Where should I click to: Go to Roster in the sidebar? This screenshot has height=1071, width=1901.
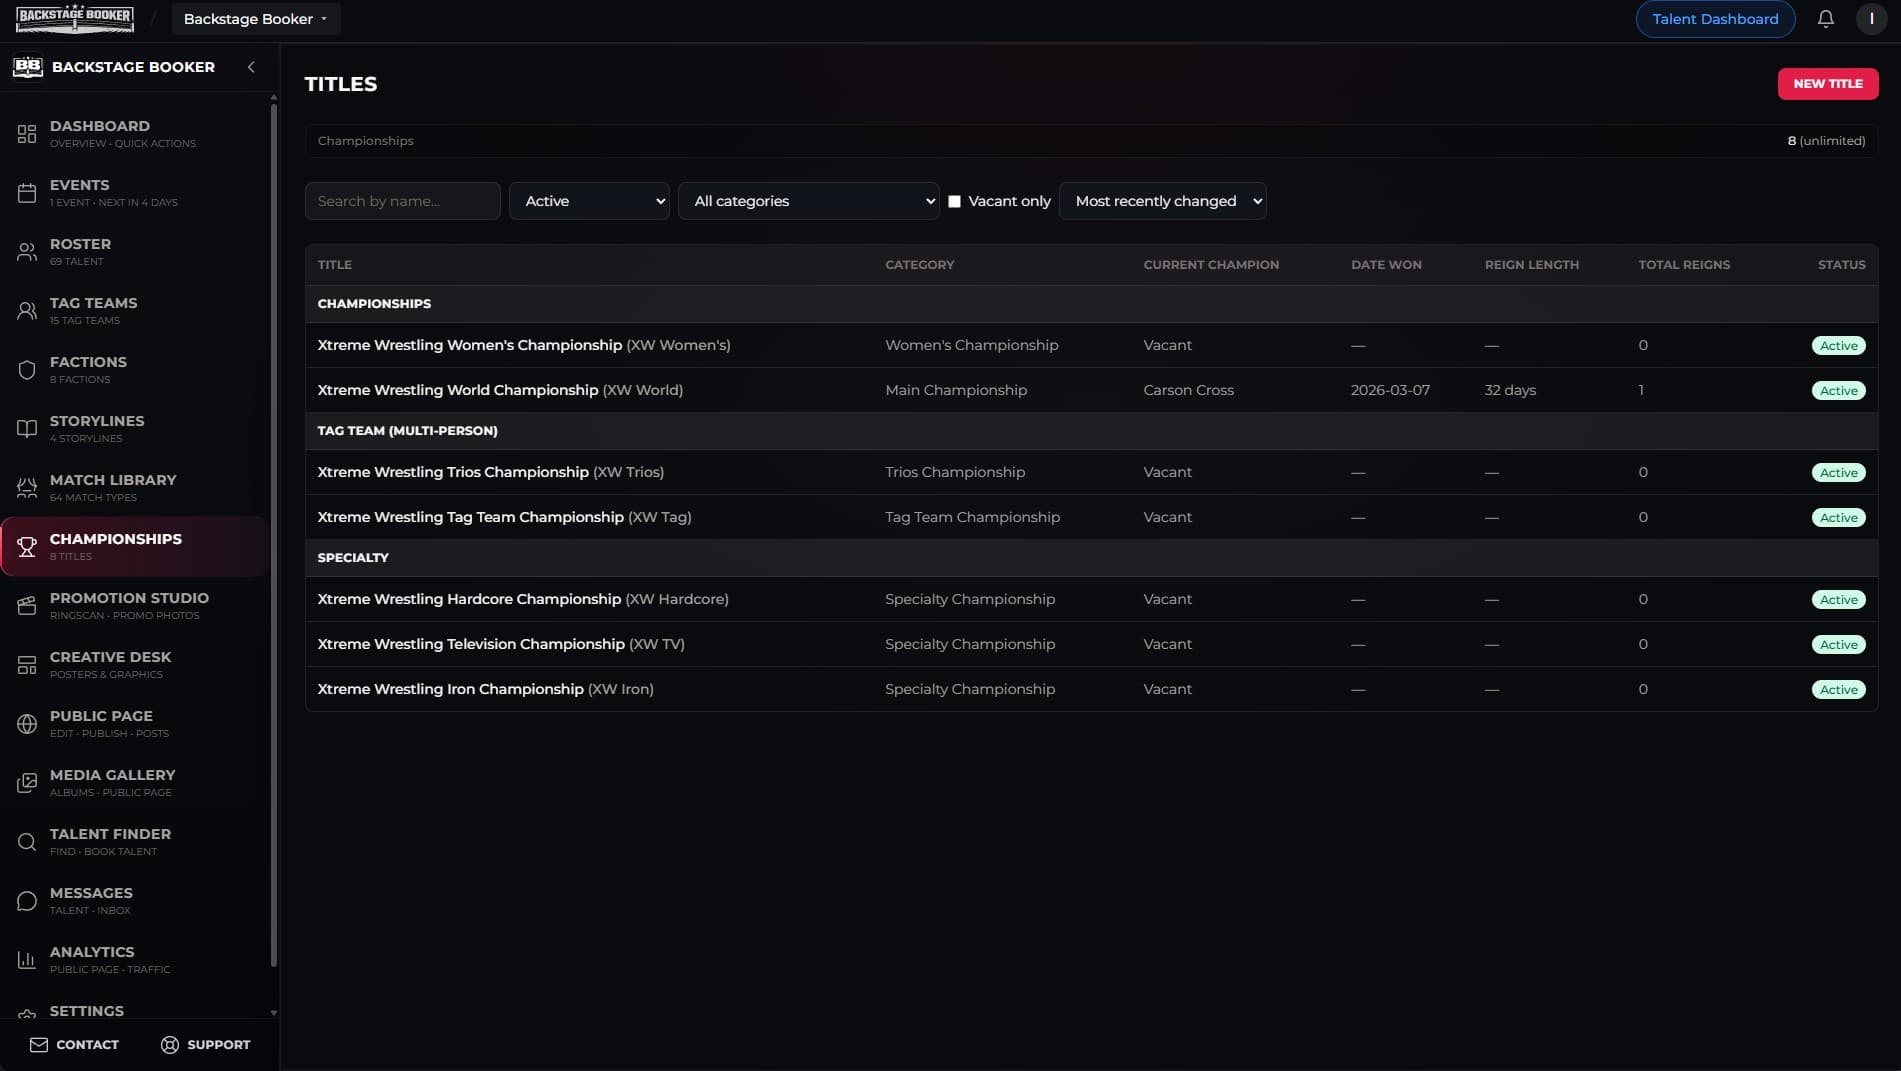click(x=80, y=251)
